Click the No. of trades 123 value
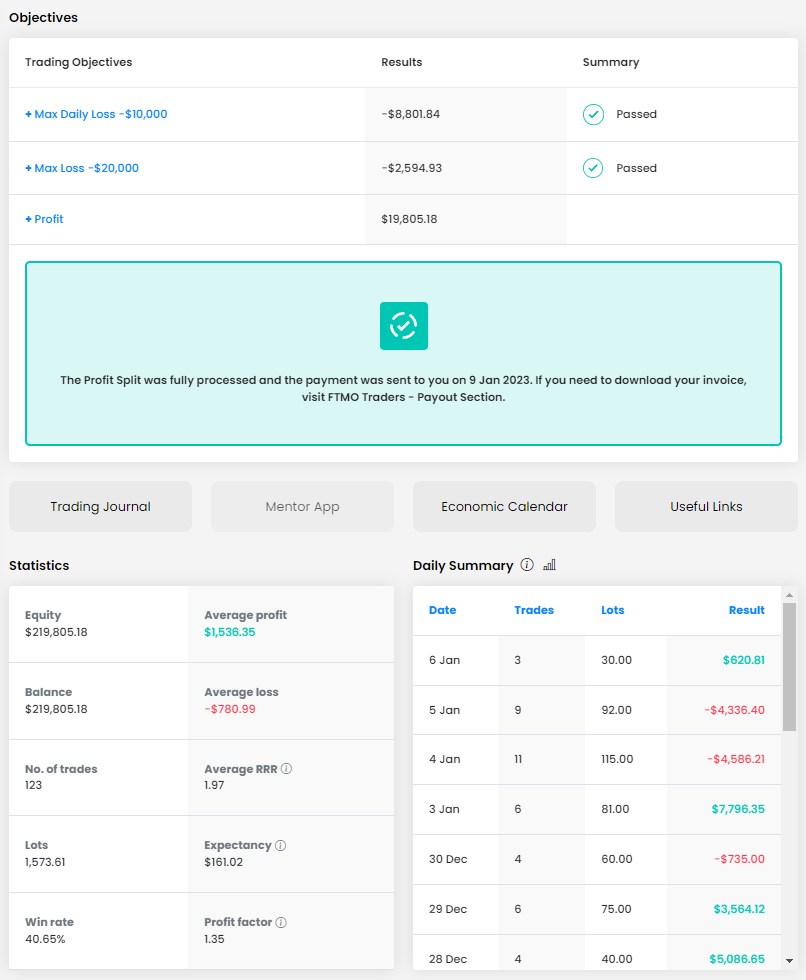The width and height of the screenshot is (806, 980). 34,785
